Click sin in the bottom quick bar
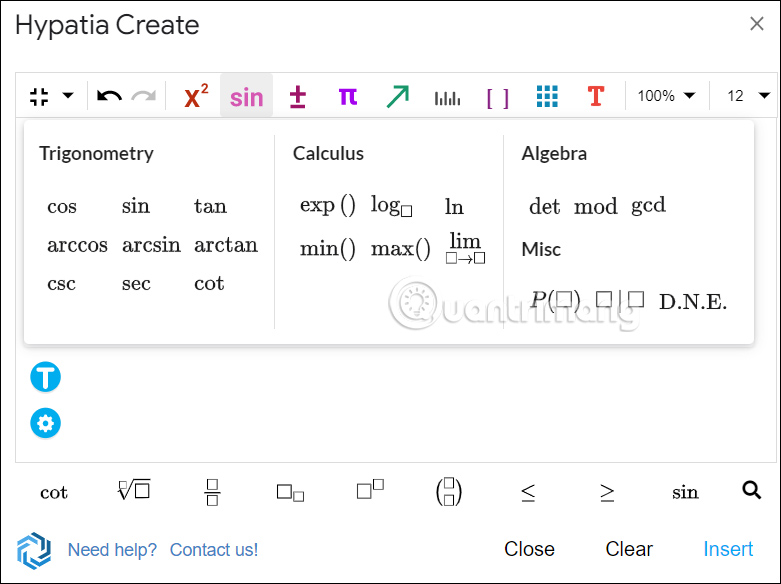Image resolution: width=781 pixels, height=584 pixels. click(685, 492)
